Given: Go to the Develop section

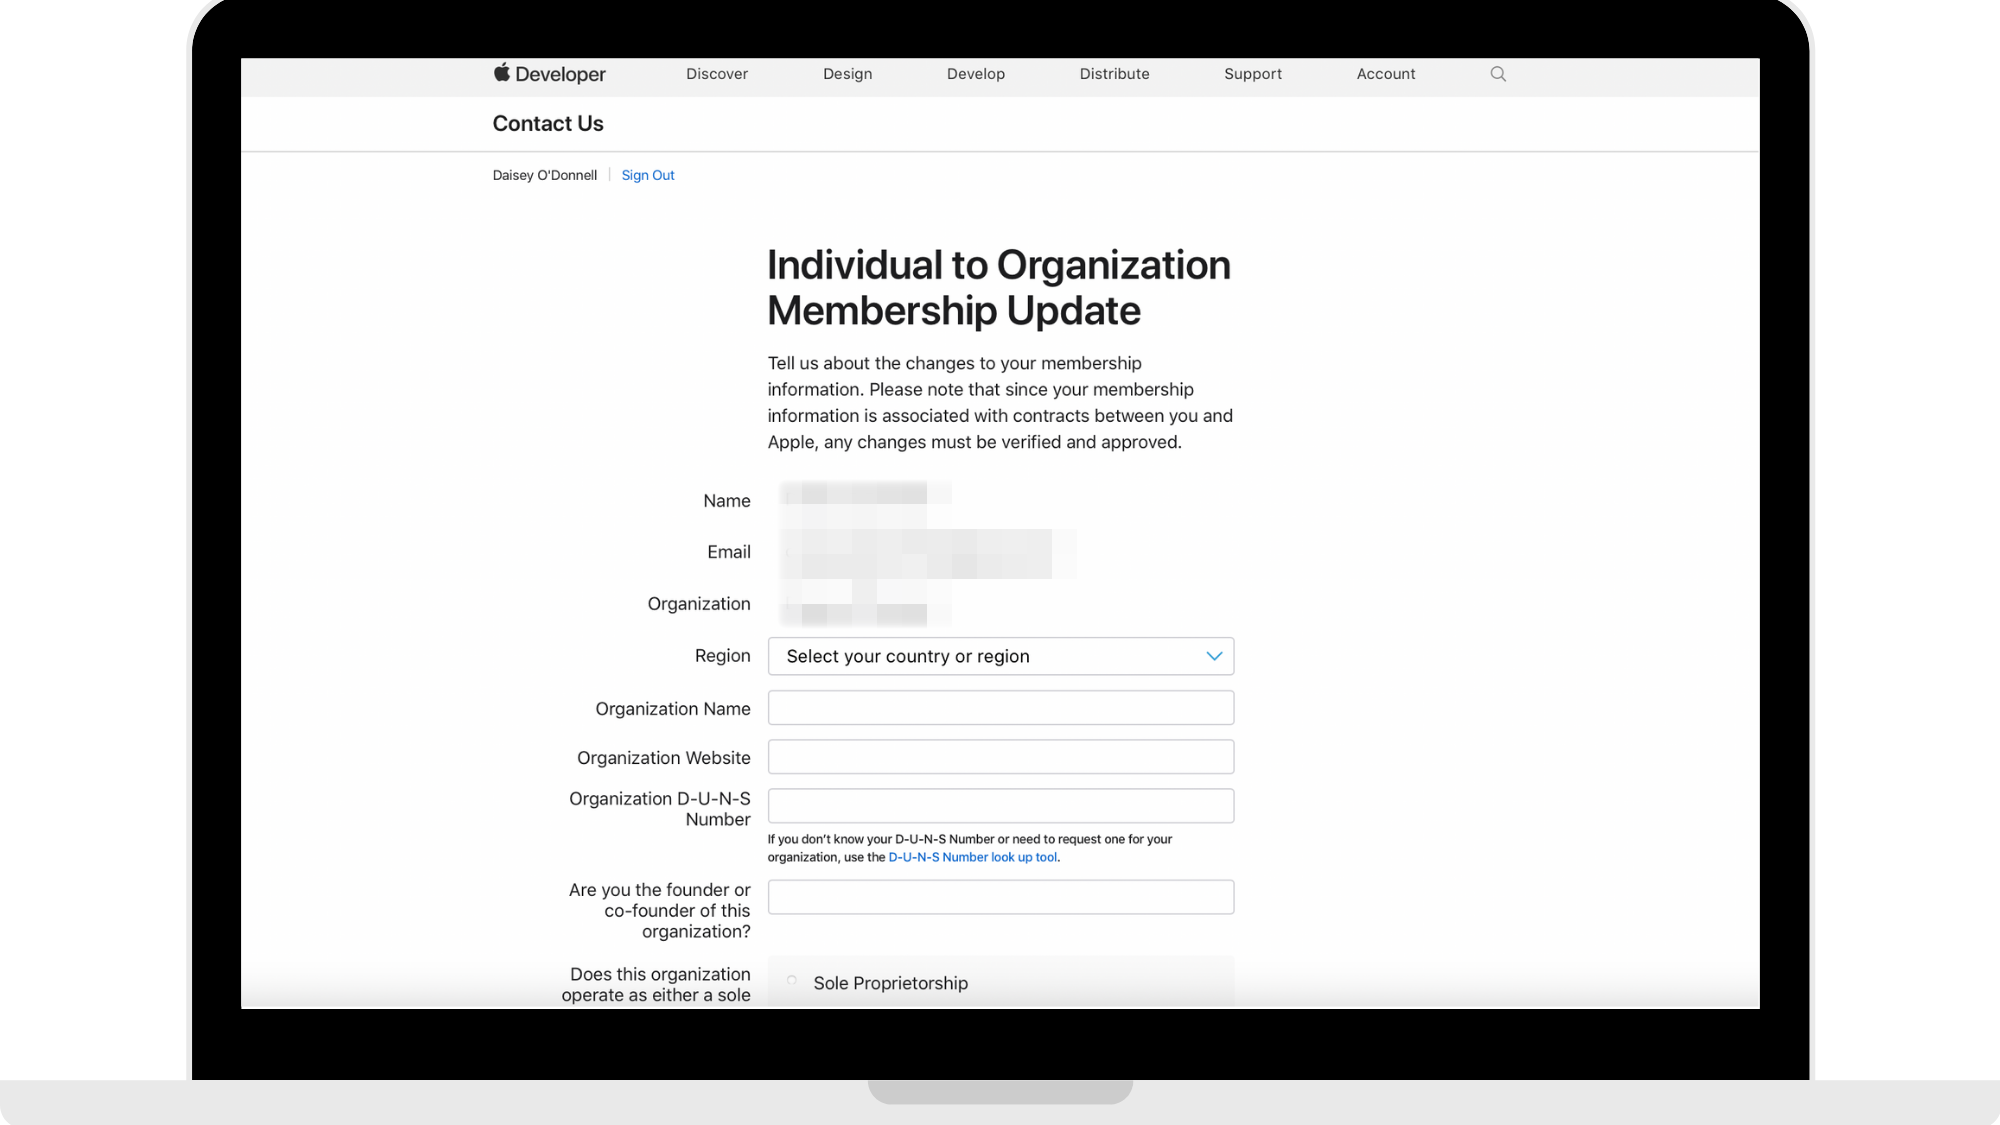Looking at the screenshot, I should pos(975,74).
